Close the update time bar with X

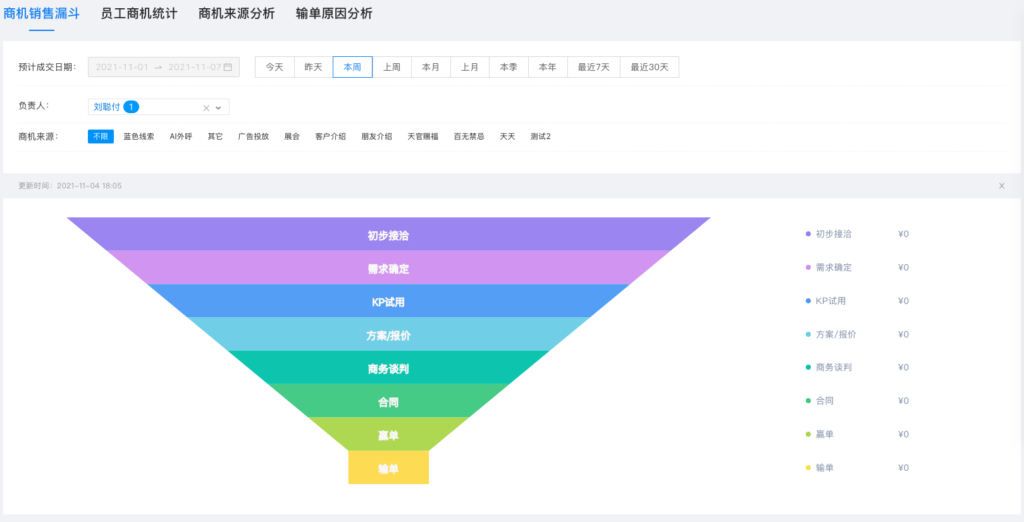(1001, 186)
